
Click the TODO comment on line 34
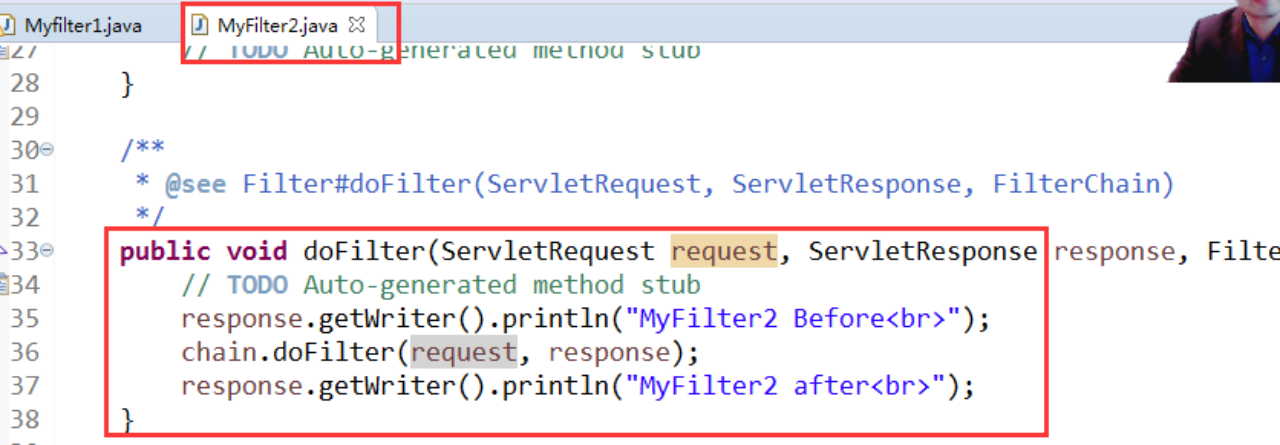[441, 285]
